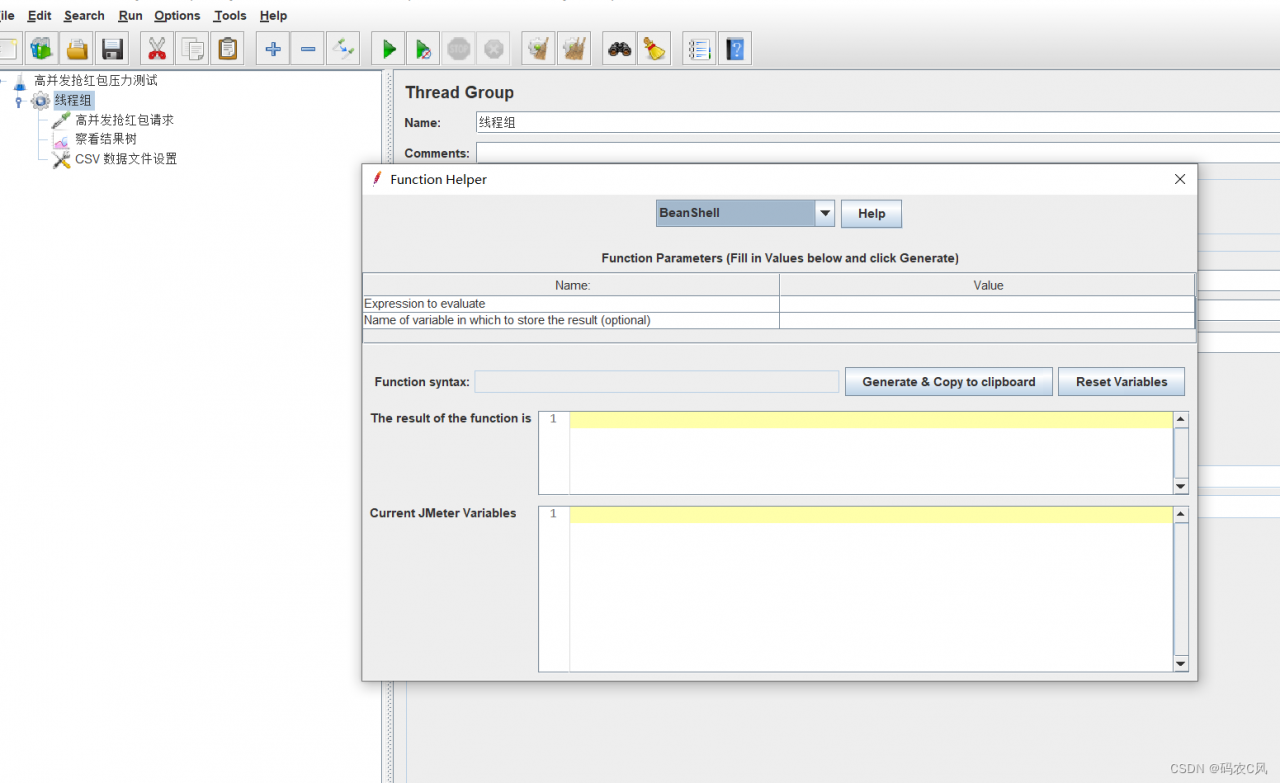Click the Cut scissors icon

(x=157, y=48)
